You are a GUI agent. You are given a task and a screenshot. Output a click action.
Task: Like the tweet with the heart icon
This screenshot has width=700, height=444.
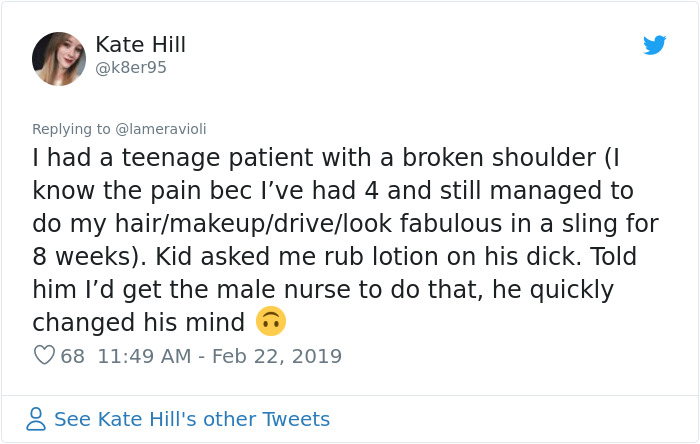tap(44, 355)
